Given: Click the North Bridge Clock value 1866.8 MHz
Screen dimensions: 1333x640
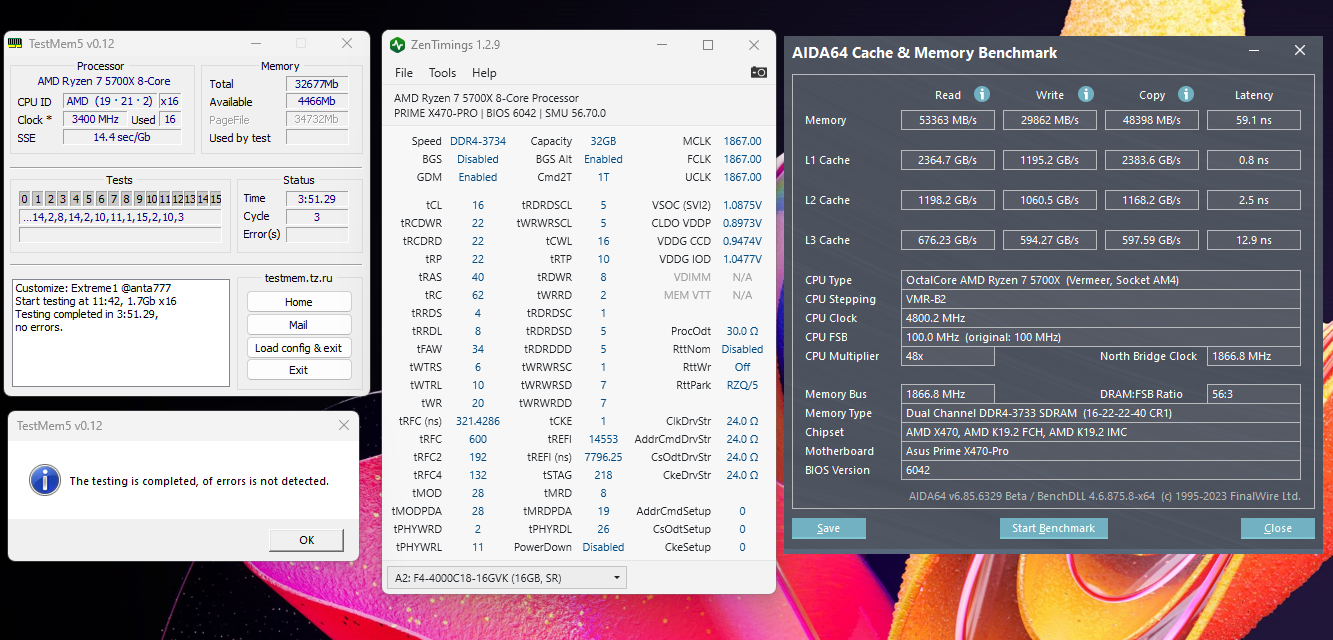Looking at the screenshot, I should [1254, 356].
